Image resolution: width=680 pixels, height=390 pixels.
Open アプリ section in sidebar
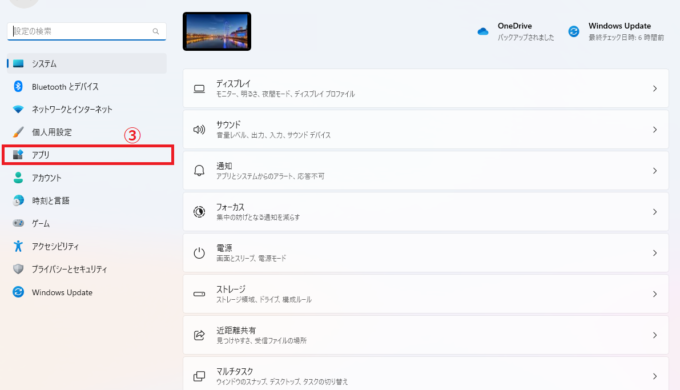(88, 155)
